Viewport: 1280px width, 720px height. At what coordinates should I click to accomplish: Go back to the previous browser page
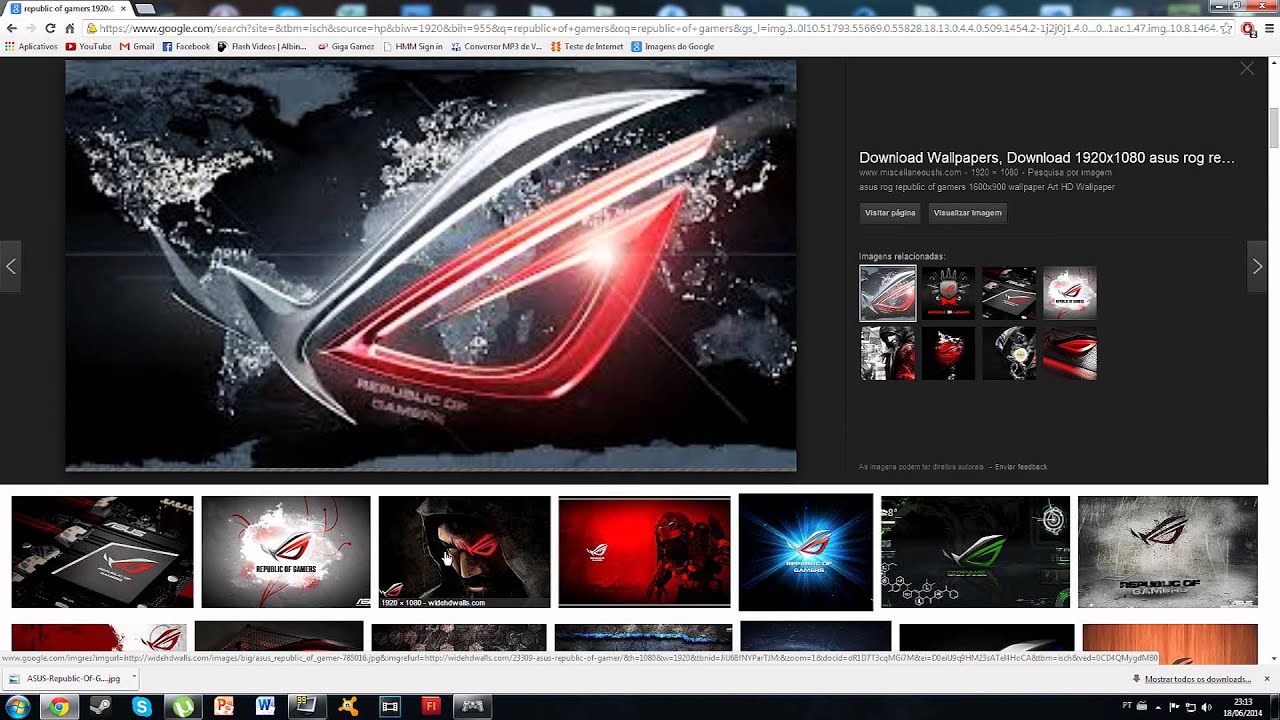click(11, 28)
